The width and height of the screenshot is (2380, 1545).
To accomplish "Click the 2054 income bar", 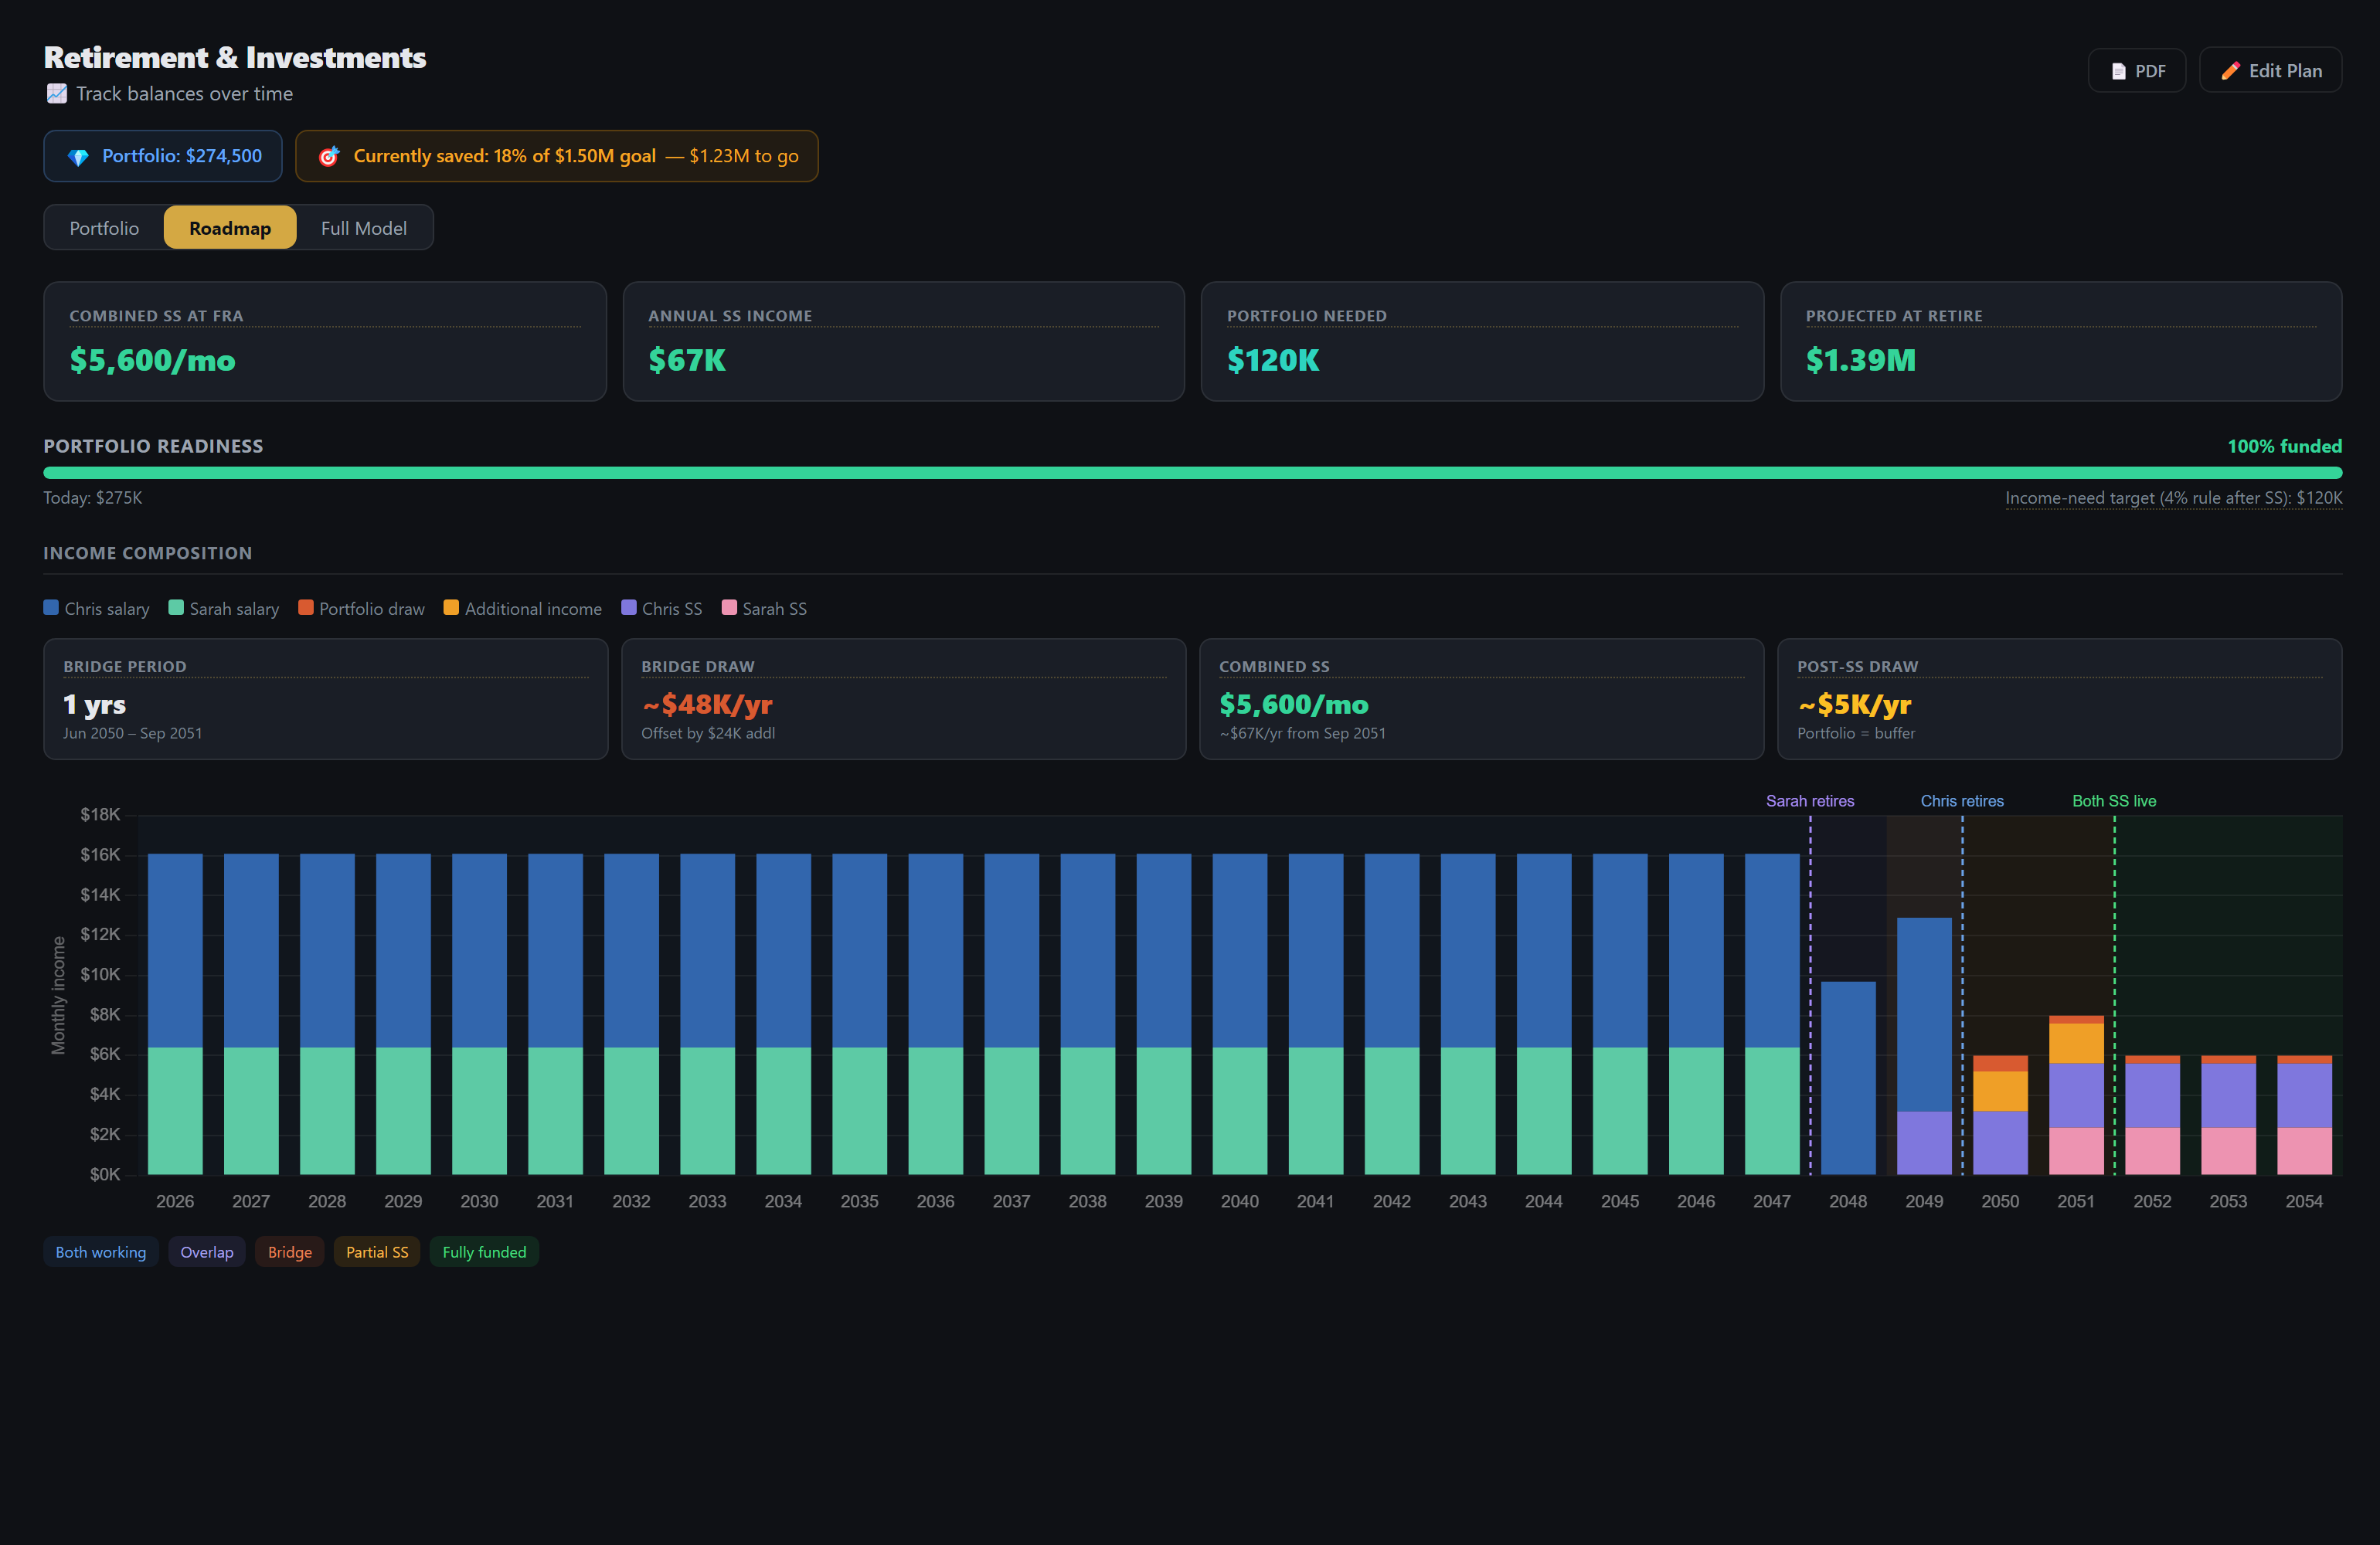I will coord(2304,1115).
